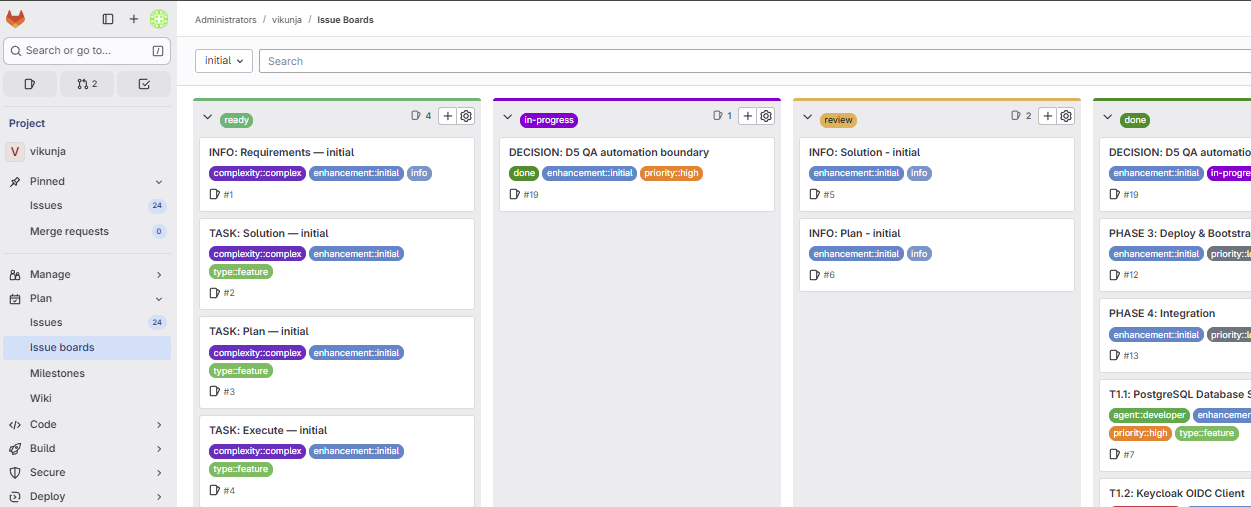Click the Deploy section icon
The height and width of the screenshot is (507, 1251).
(x=15, y=496)
